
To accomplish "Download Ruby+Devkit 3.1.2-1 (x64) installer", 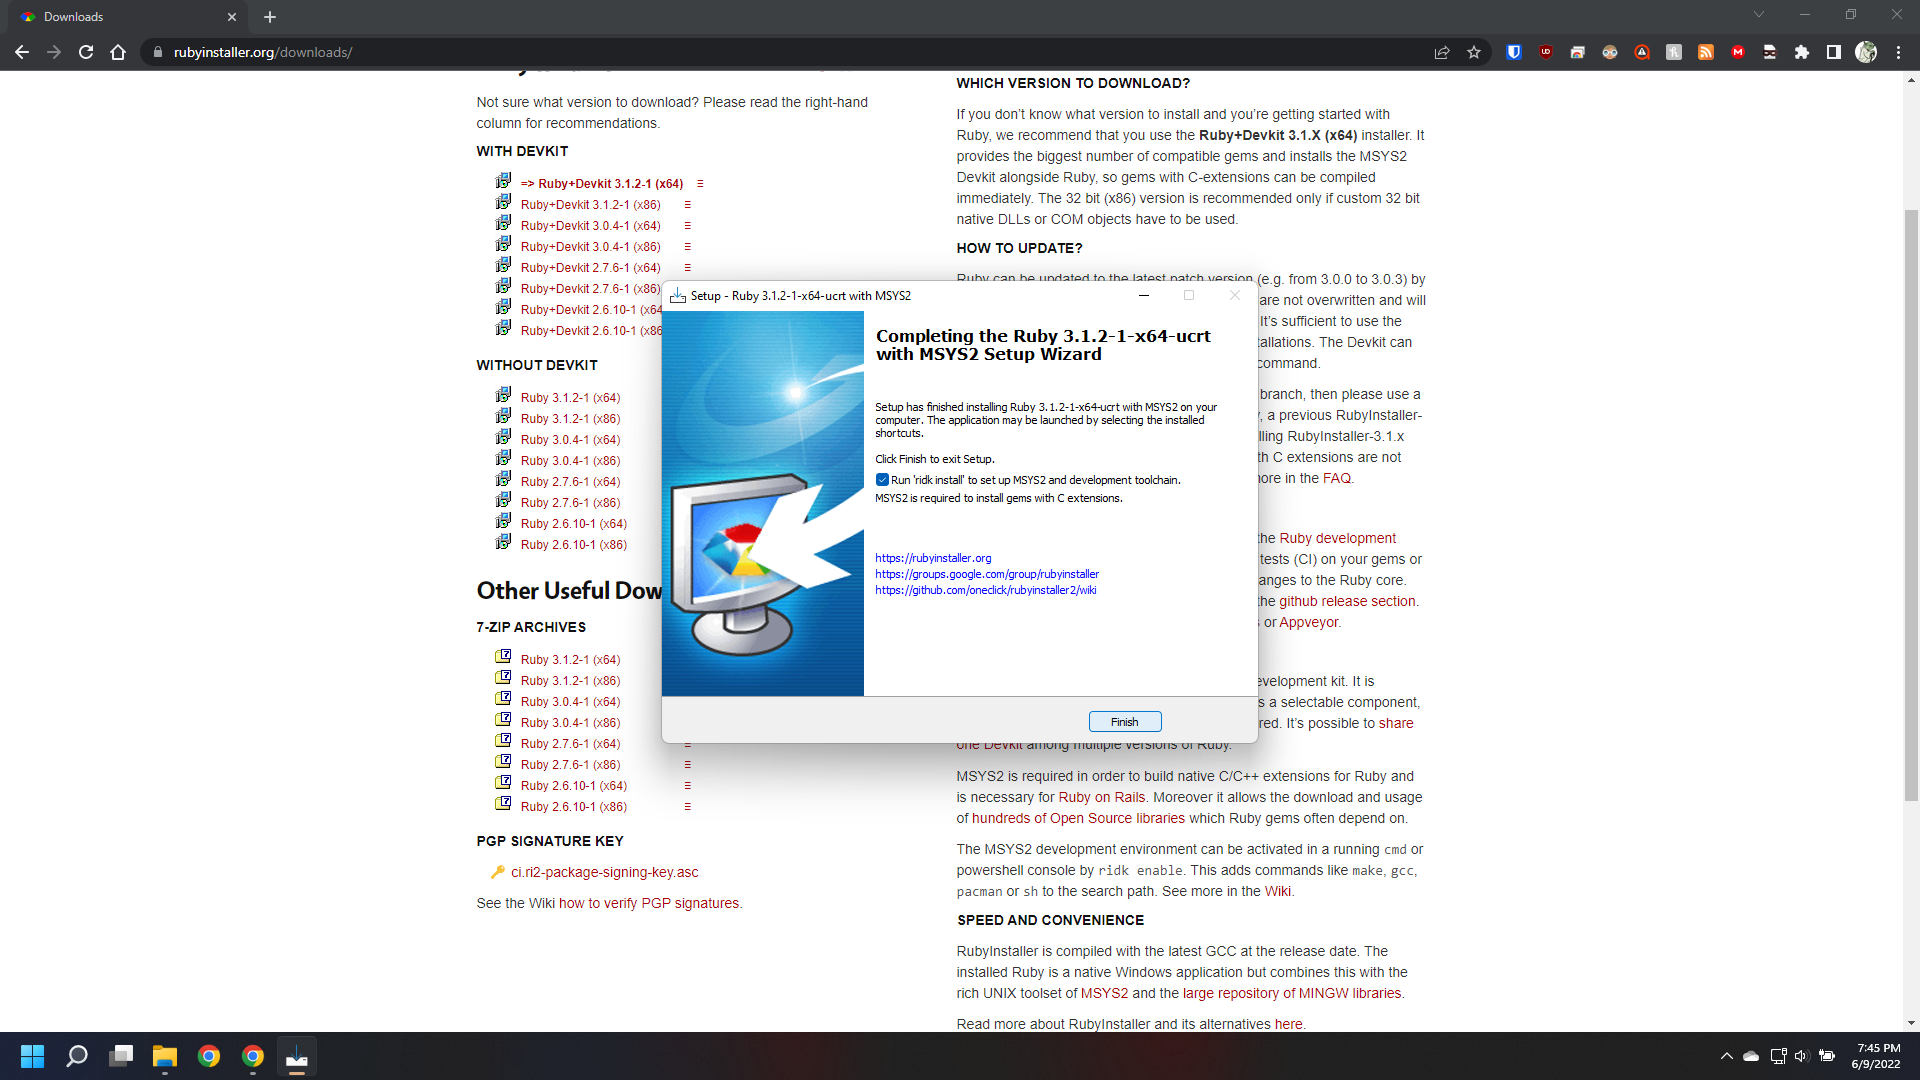I will pyautogui.click(x=602, y=184).
